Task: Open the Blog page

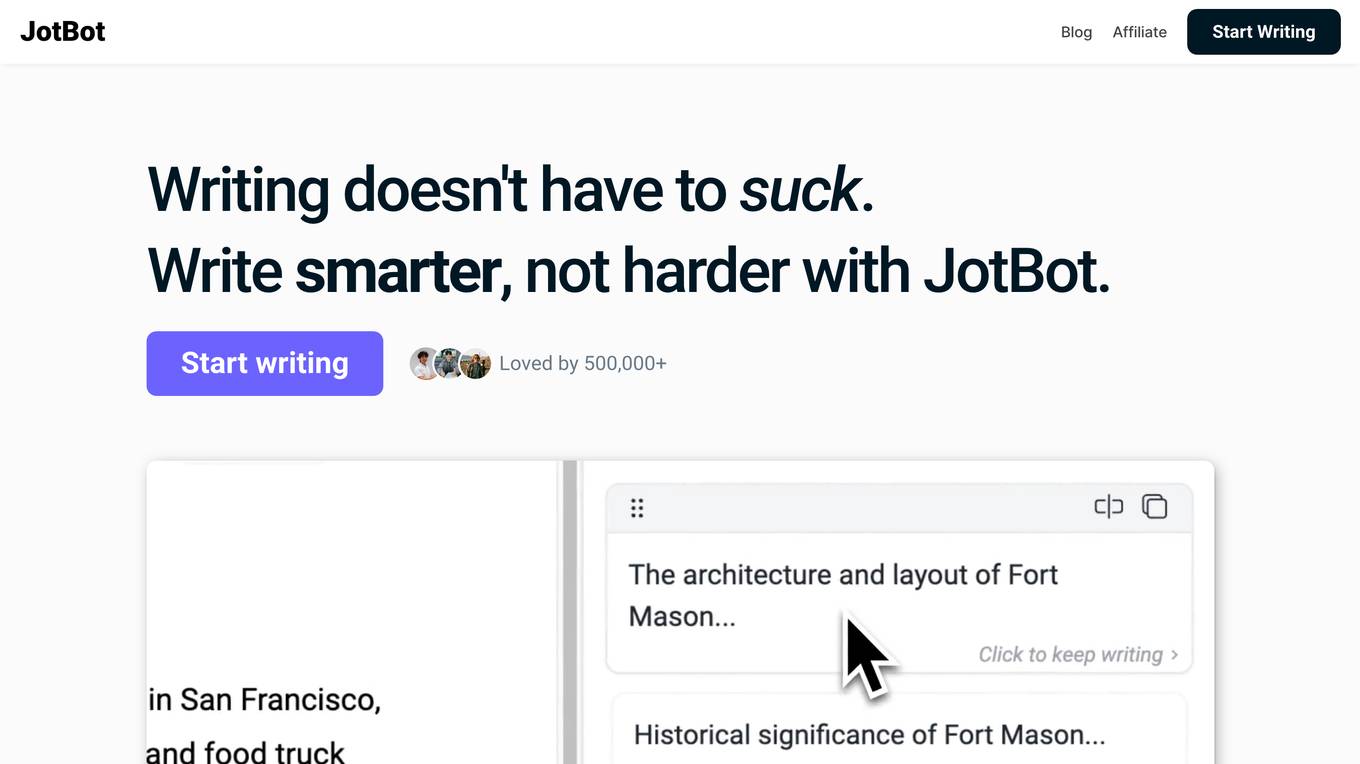Action: (1076, 32)
